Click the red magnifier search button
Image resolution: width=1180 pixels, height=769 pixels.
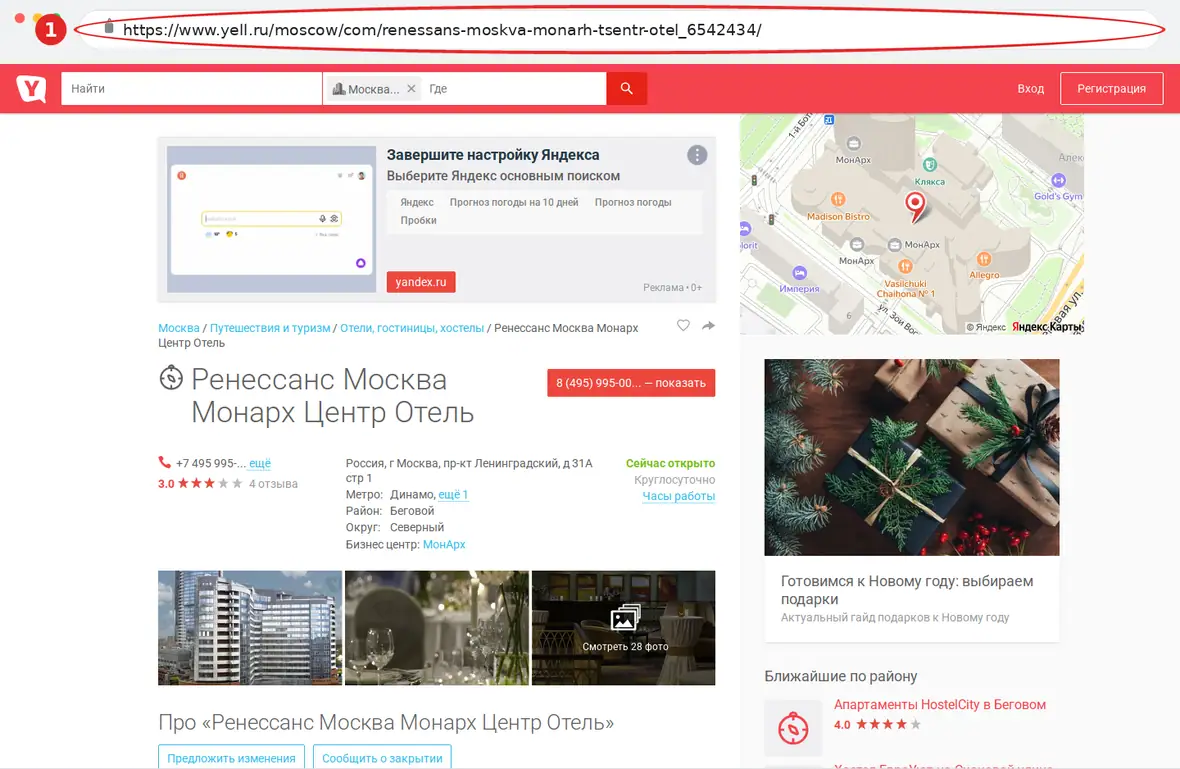(x=626, y=89)
